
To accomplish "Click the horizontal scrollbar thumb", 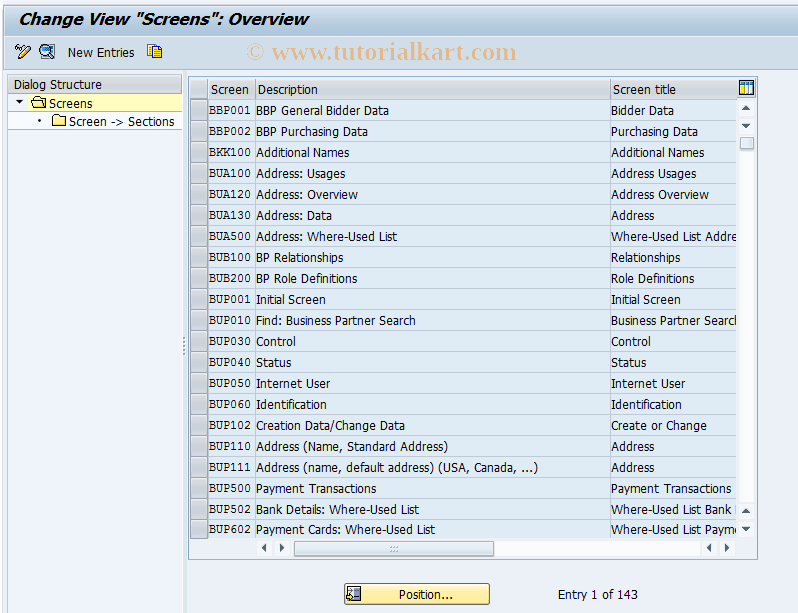I will coord(394,548).
